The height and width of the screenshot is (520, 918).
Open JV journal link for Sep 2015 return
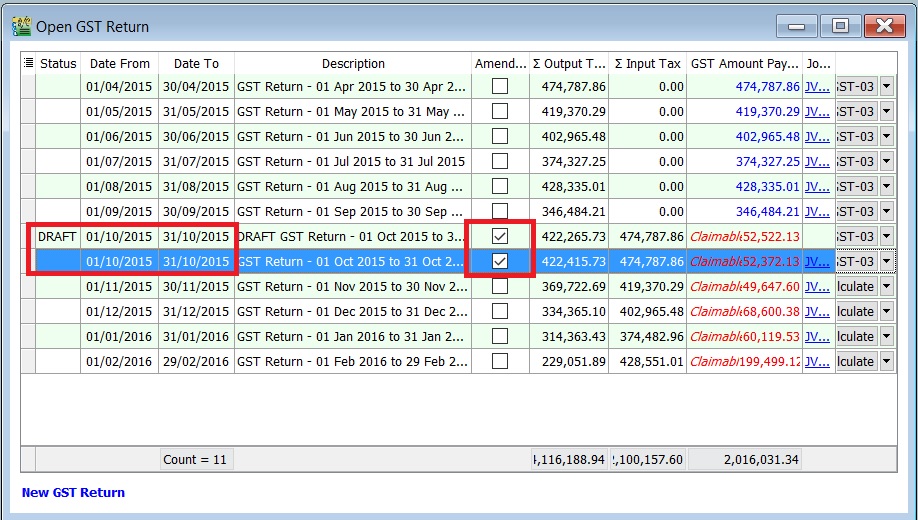[817, 212]
